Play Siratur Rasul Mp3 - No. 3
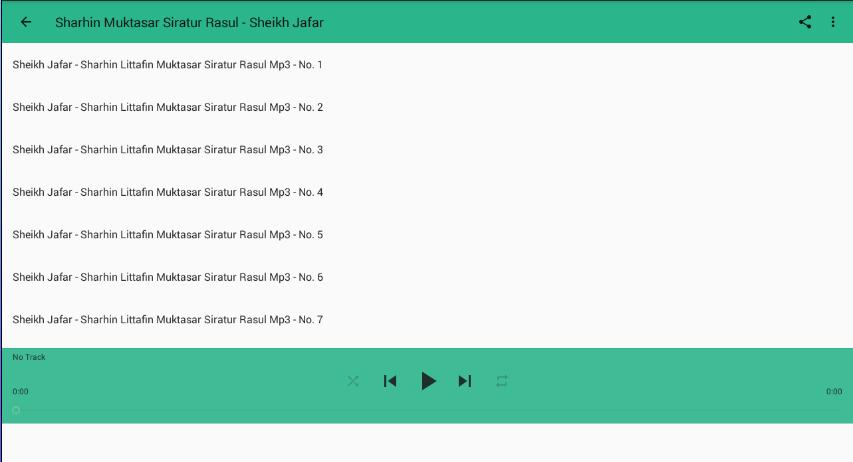The width and height of the screenshot is (853, 462). [x=428, y=150]
